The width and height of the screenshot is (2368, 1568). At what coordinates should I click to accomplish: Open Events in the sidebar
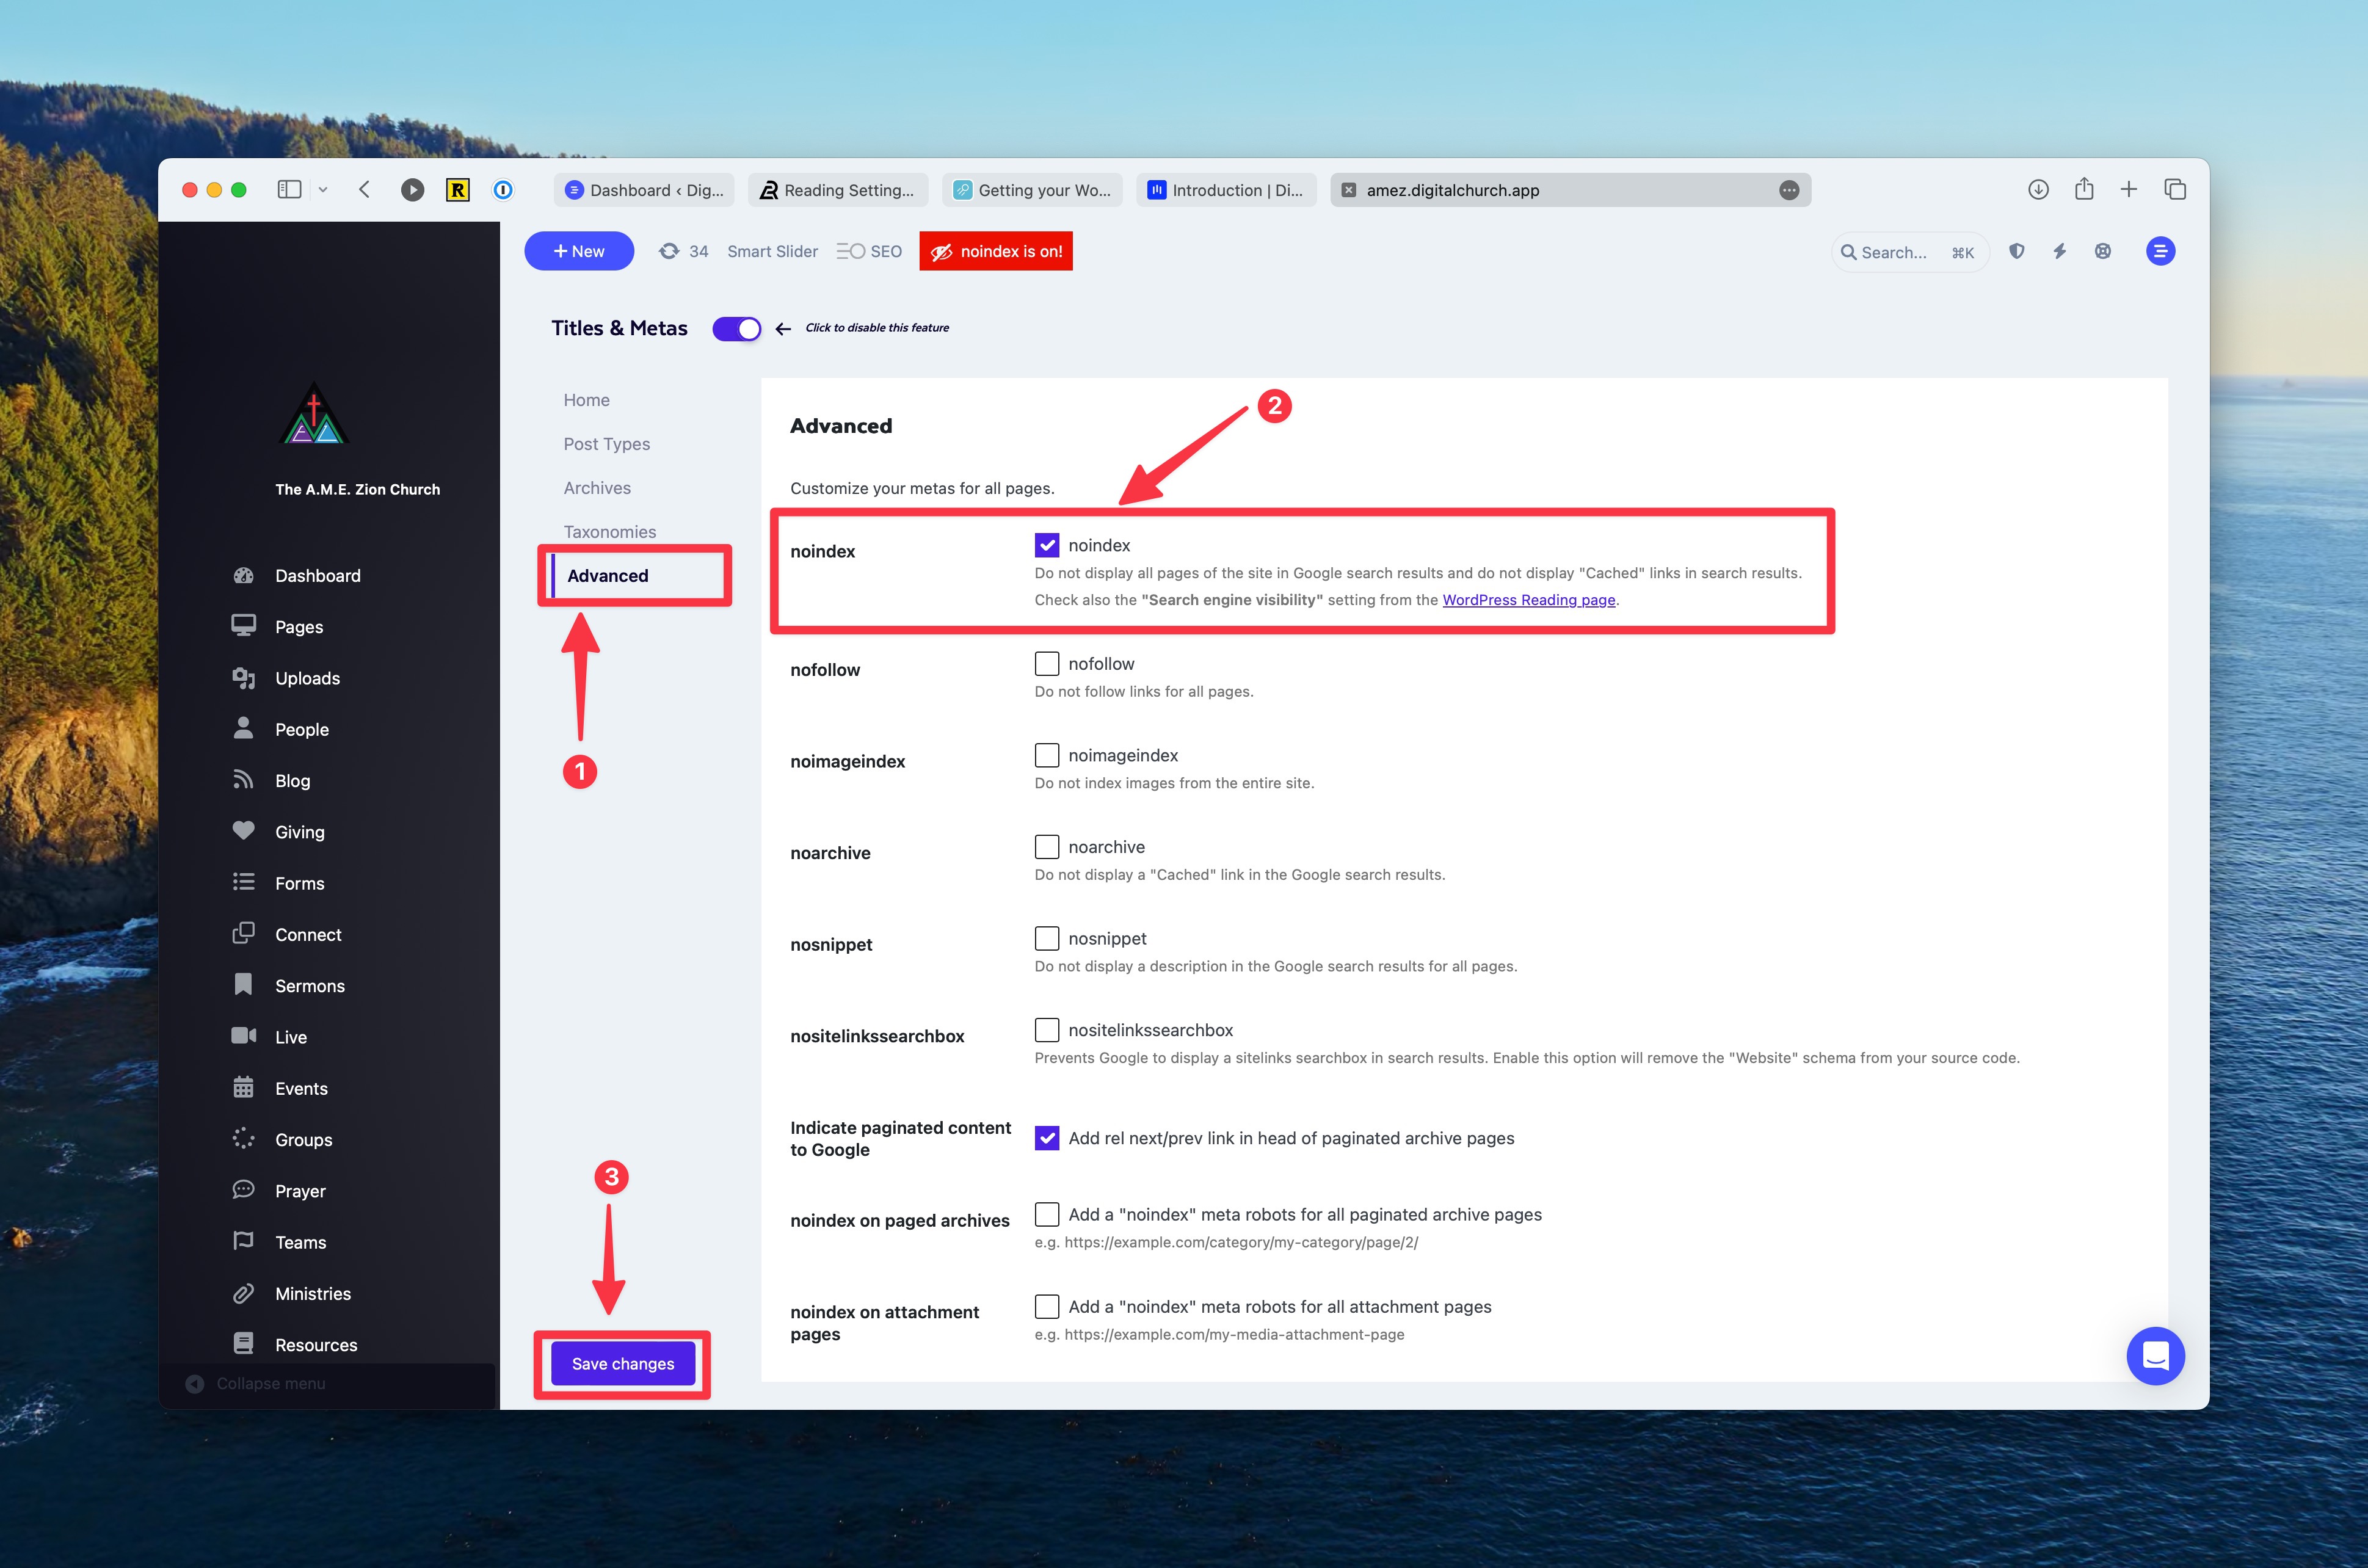pos(301,1089)
